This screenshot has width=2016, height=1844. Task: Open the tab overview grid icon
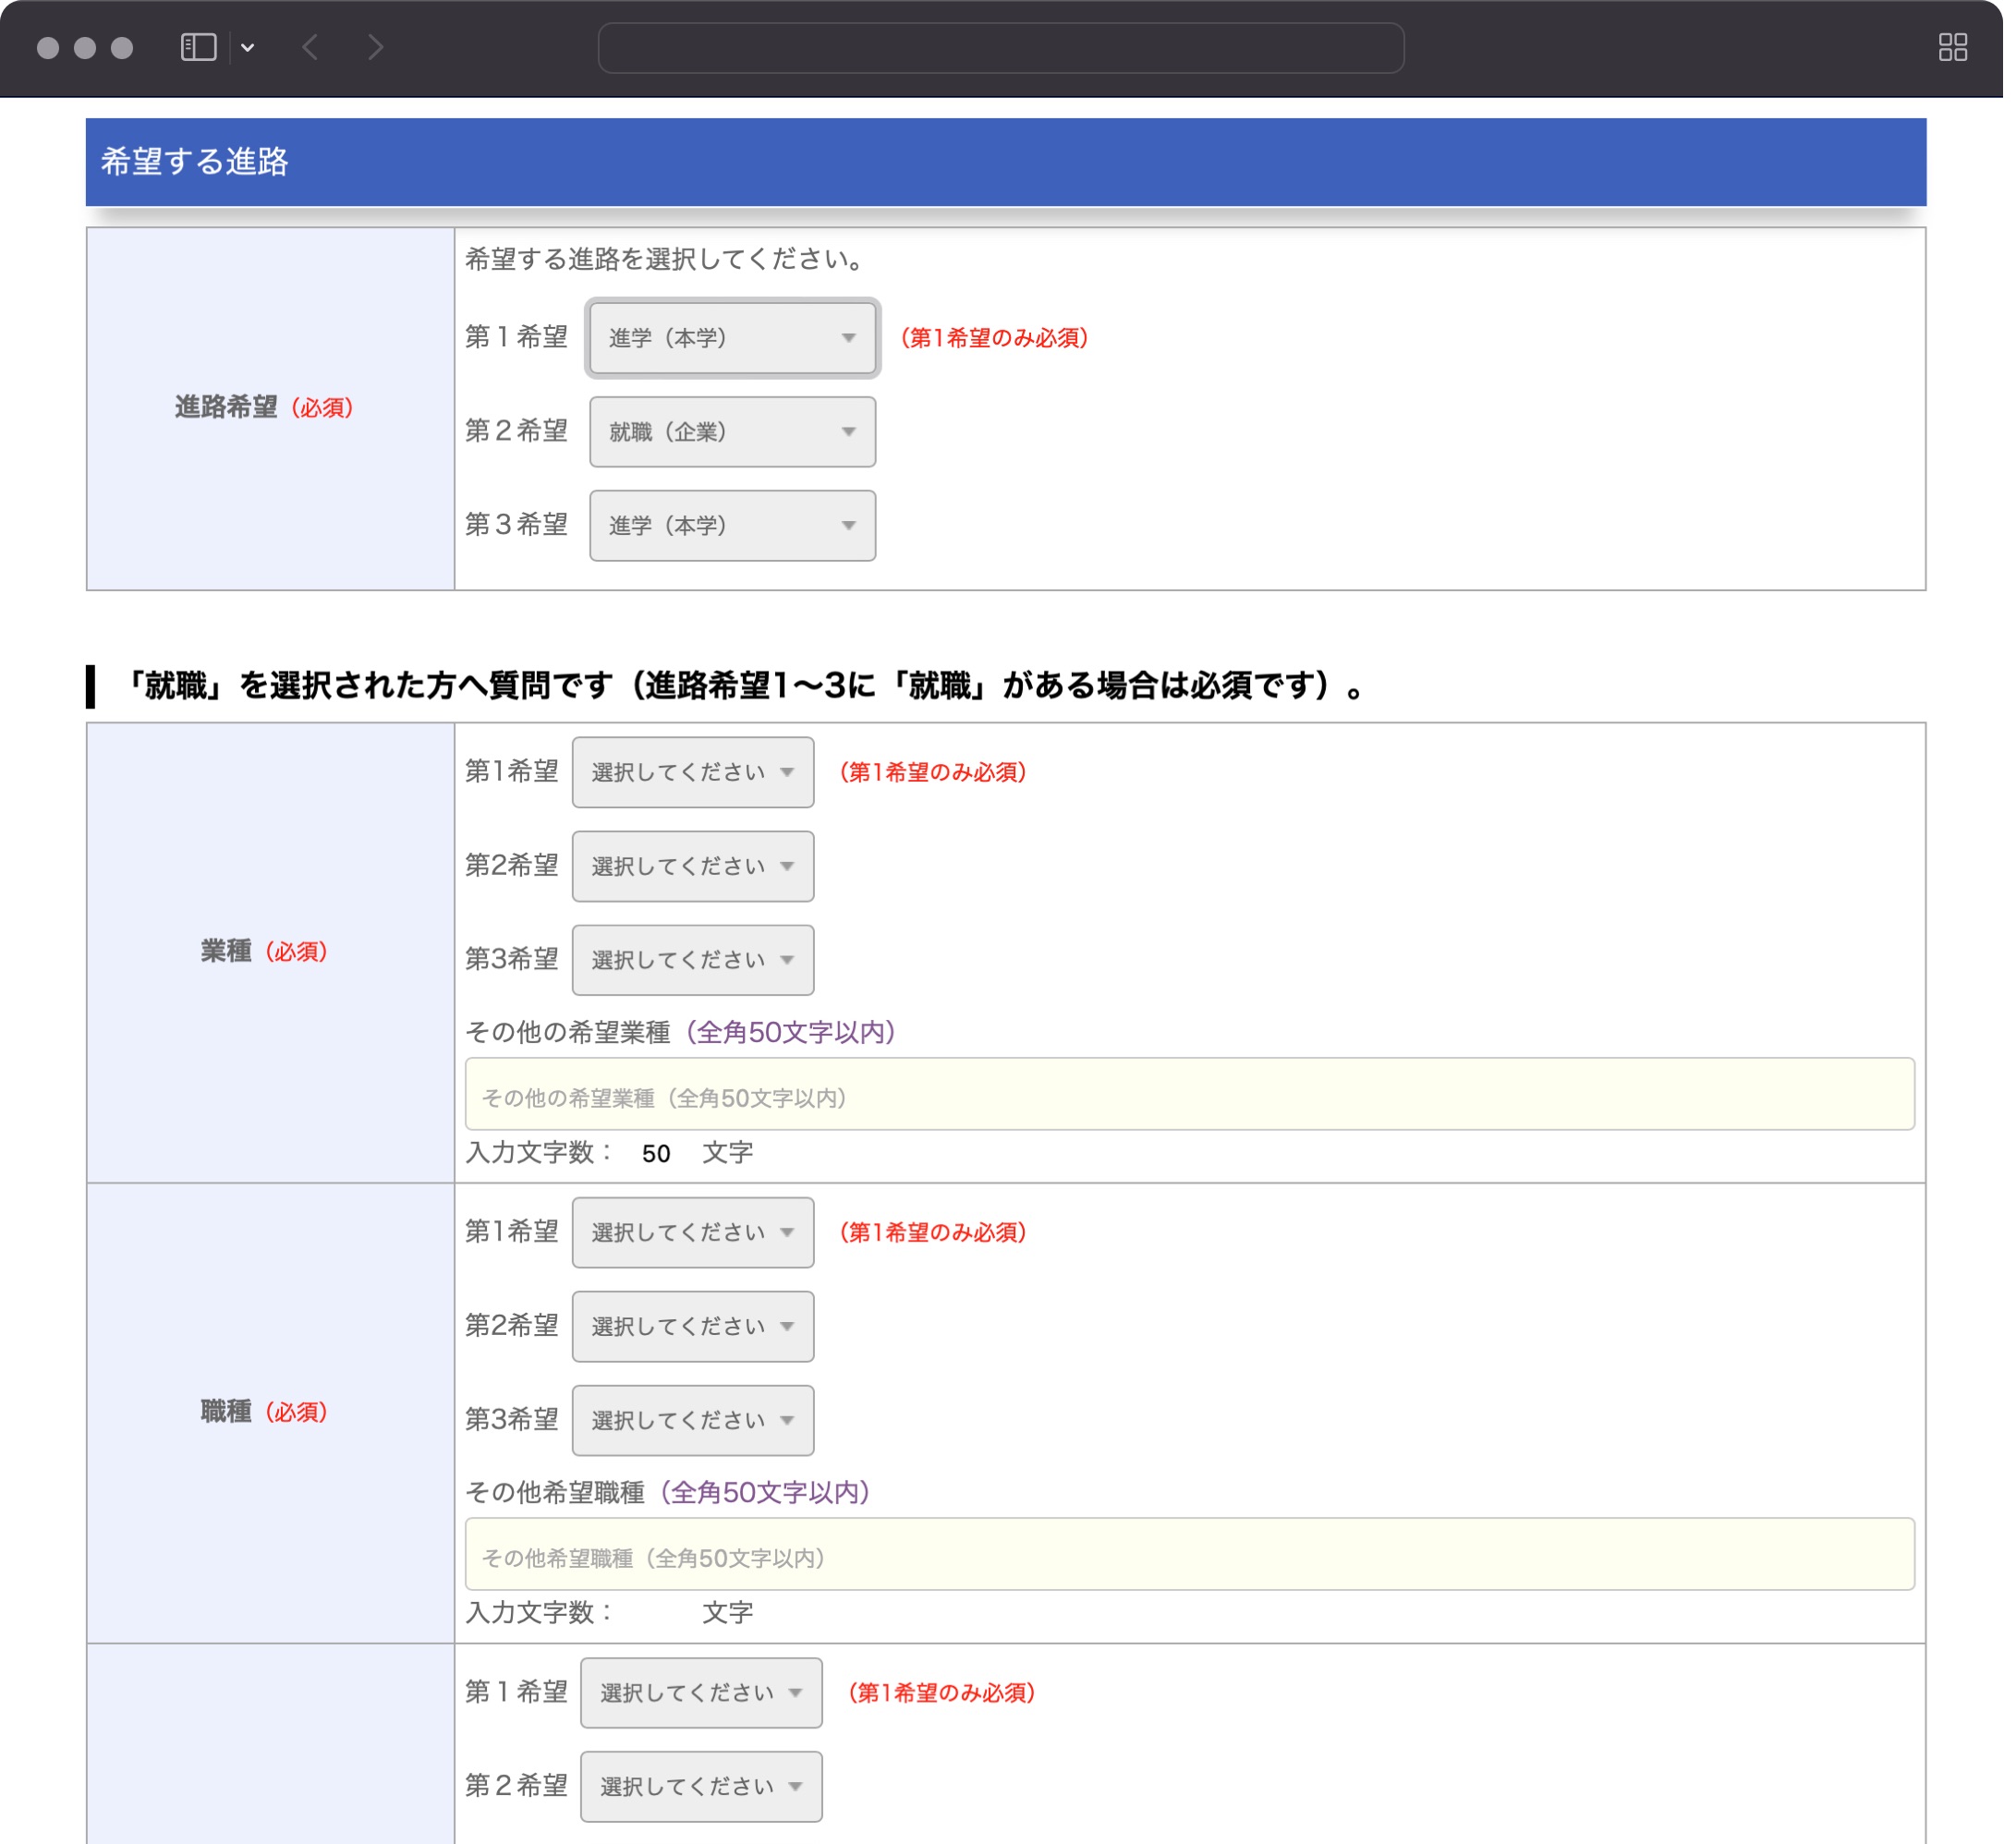pos(1953,47)
